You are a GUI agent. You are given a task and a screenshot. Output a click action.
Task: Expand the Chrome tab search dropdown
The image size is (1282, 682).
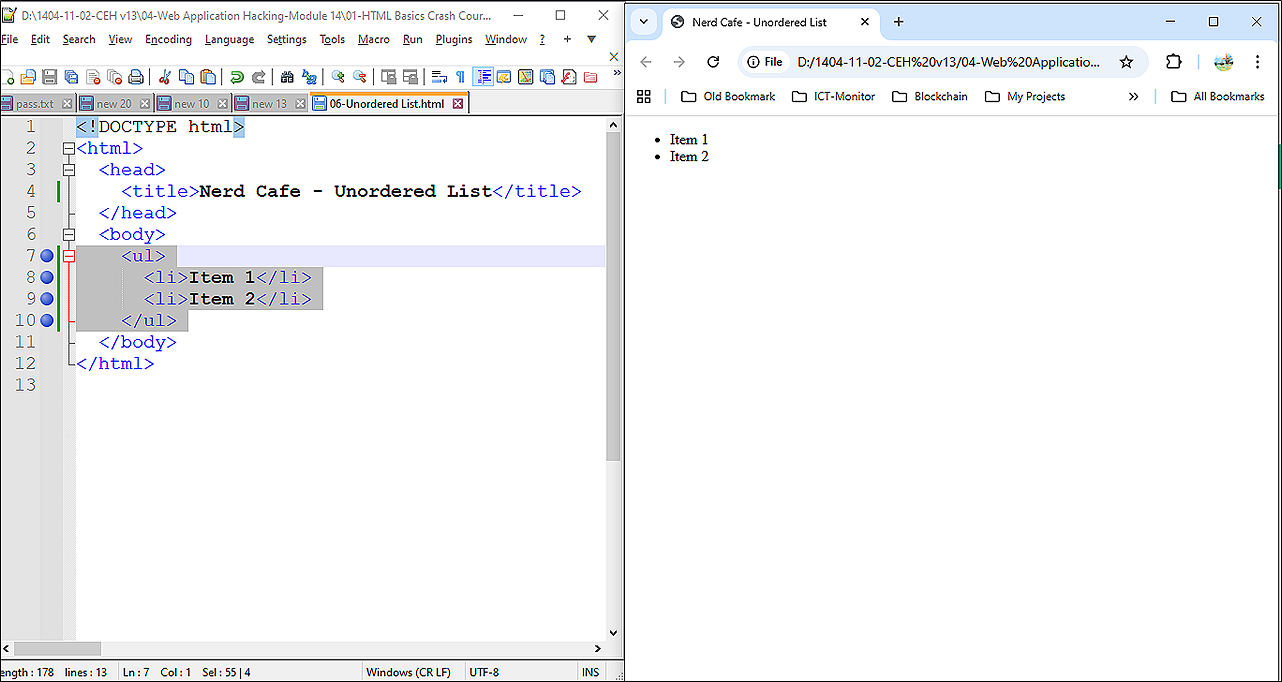(644, 22)
